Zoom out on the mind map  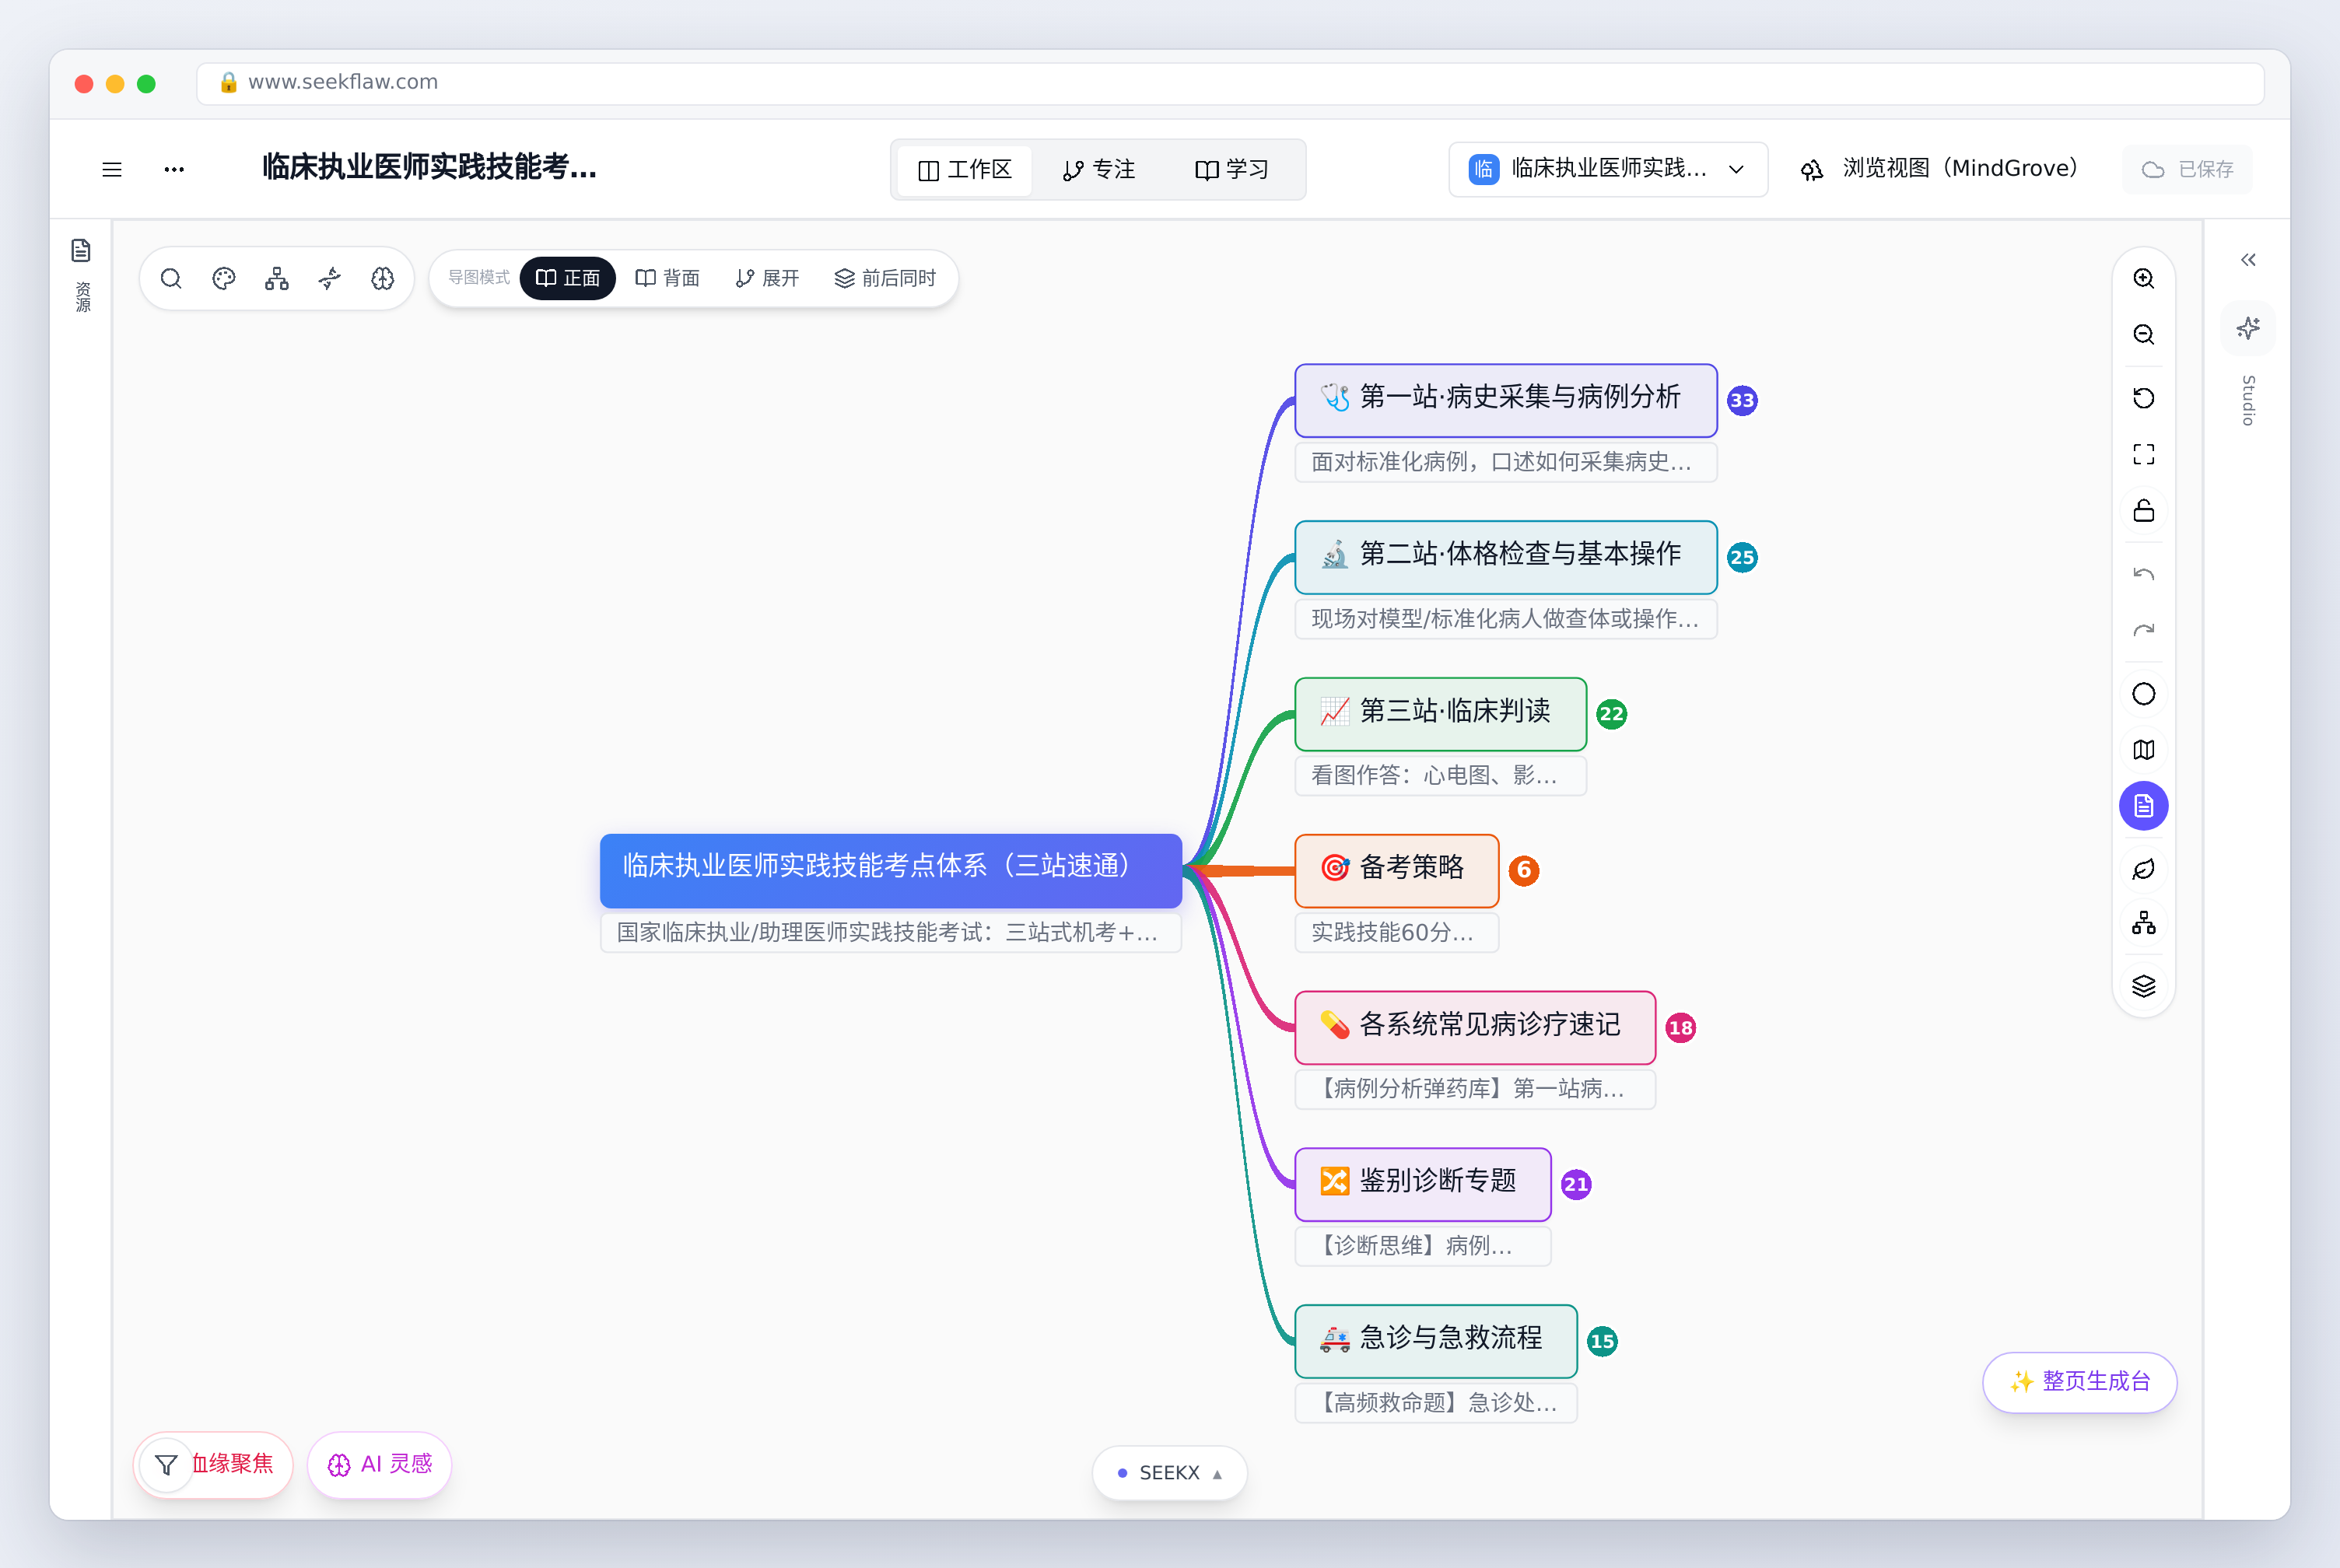coord(2143,334)
